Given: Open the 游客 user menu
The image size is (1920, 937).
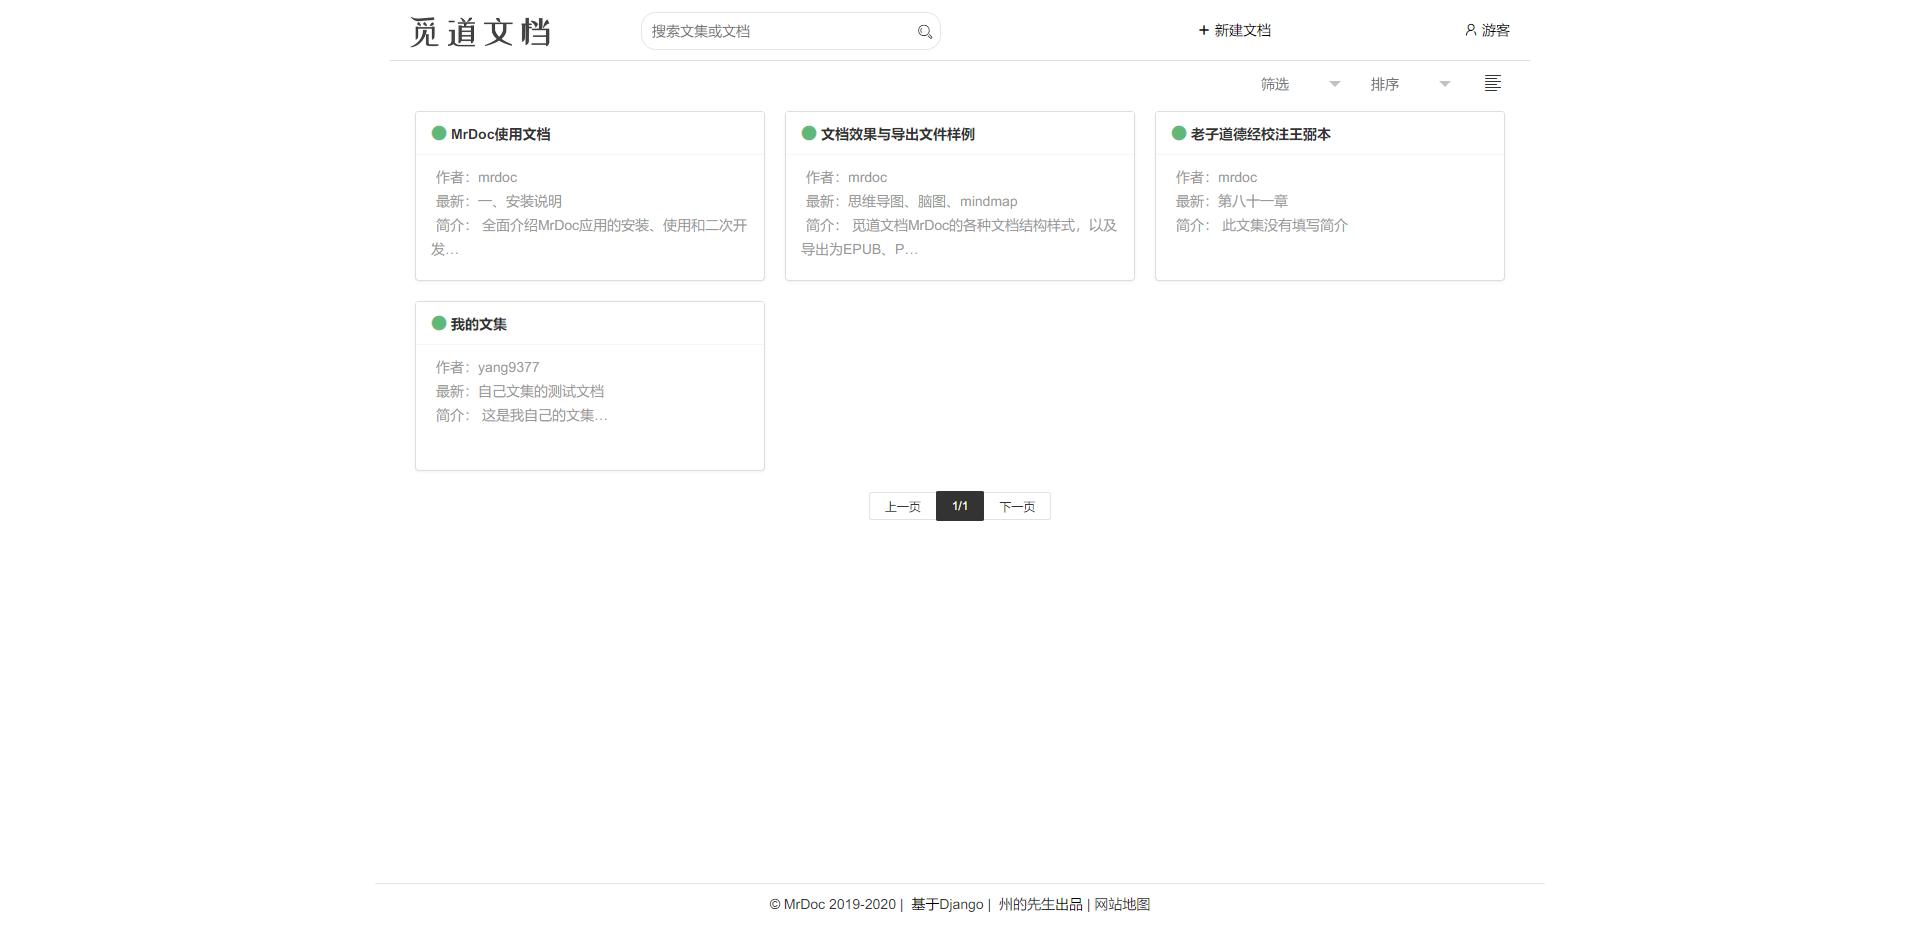Looking at the screenshot, I should [1487, 30].
